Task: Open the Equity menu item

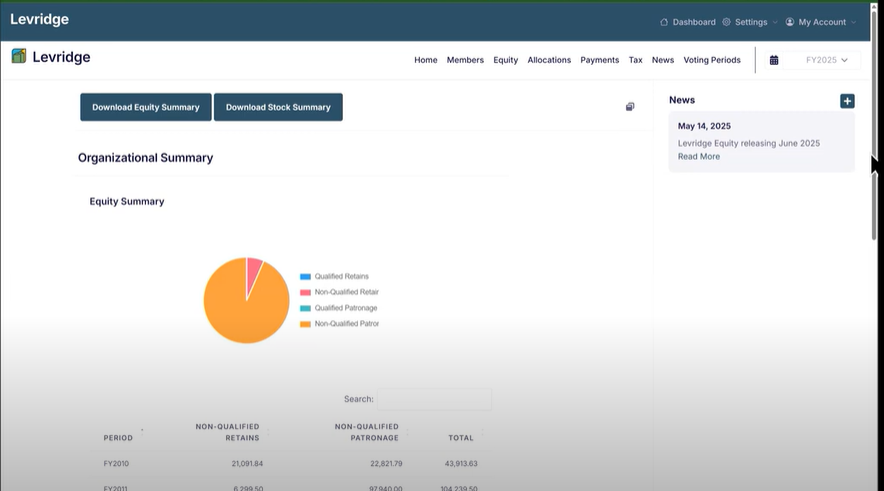Action: pos(506,60)
